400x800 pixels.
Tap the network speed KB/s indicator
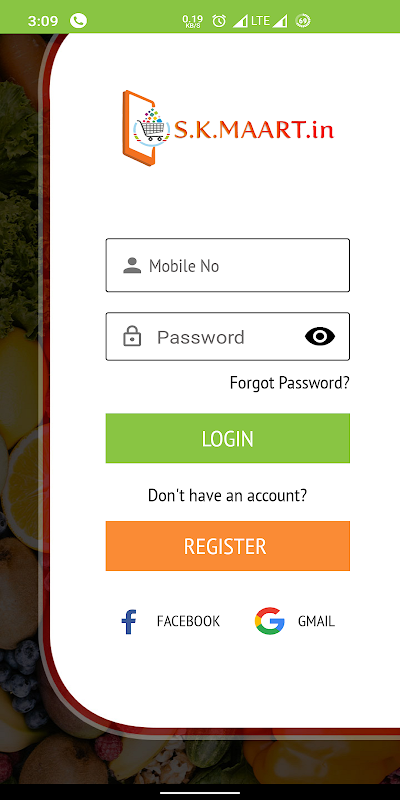click(x=192, y=21)
